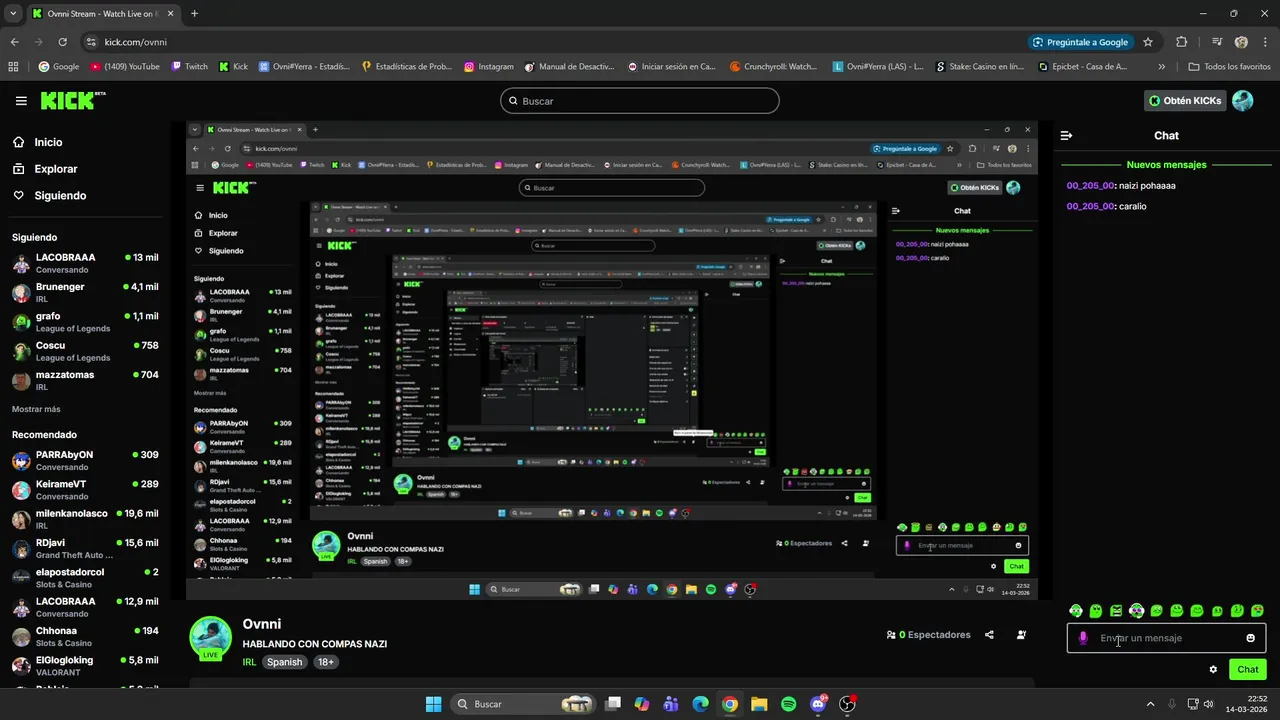Open new browser tab
The image size is (1280, 720).
tap(194, 14)
